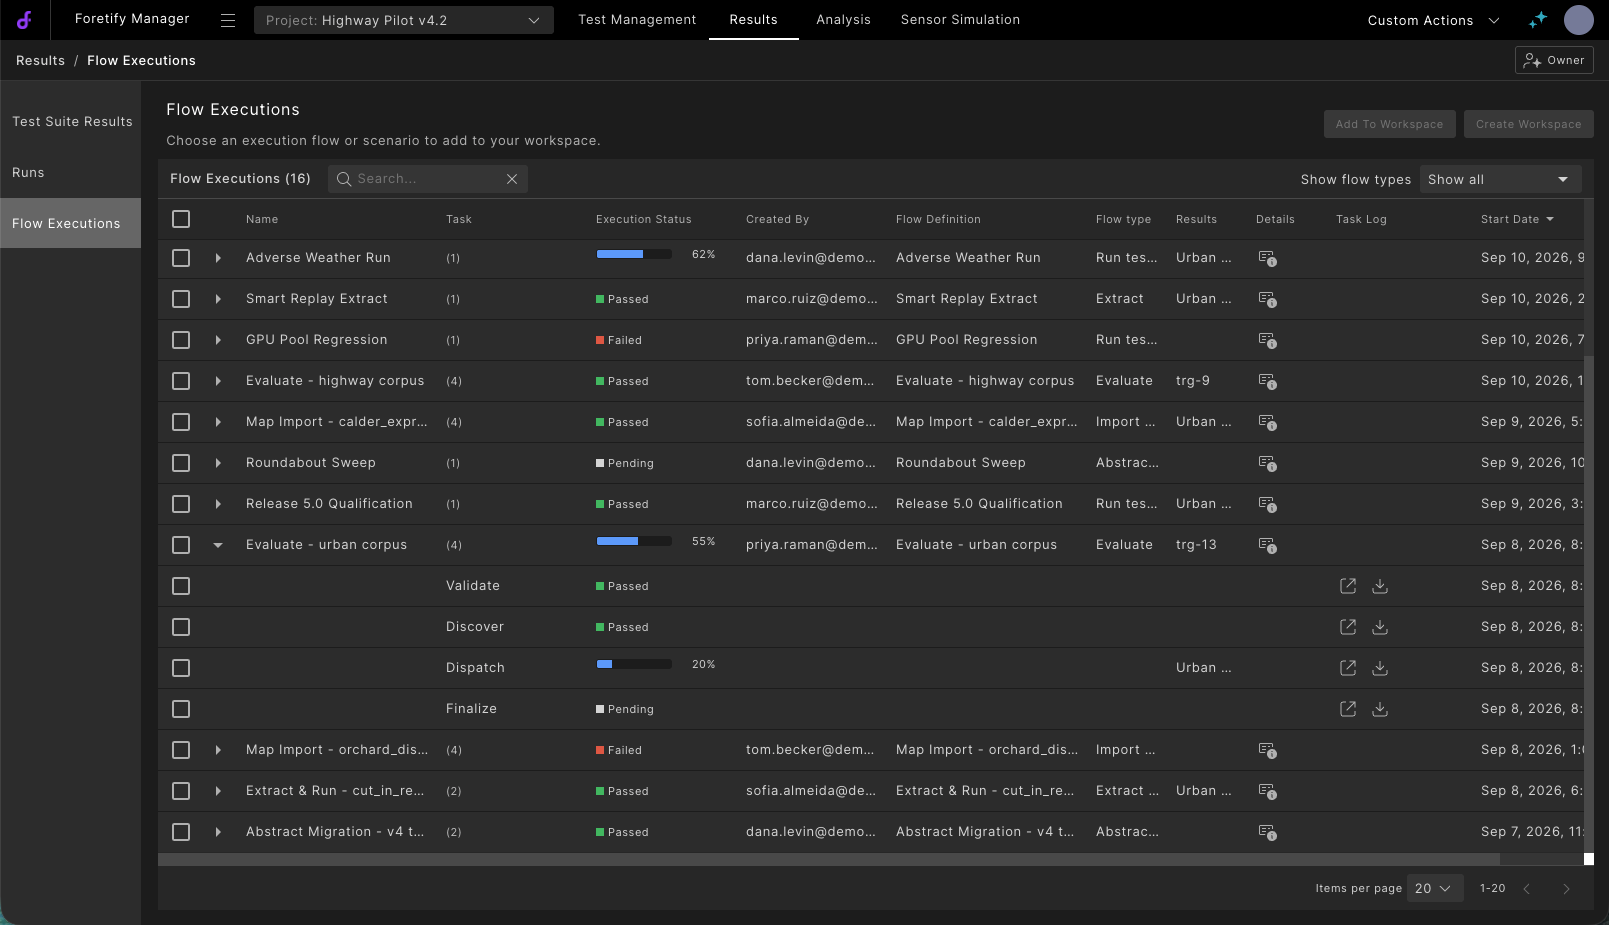Click the Create Workspace button
The image size is (1609, 925).
(1528, 124)
